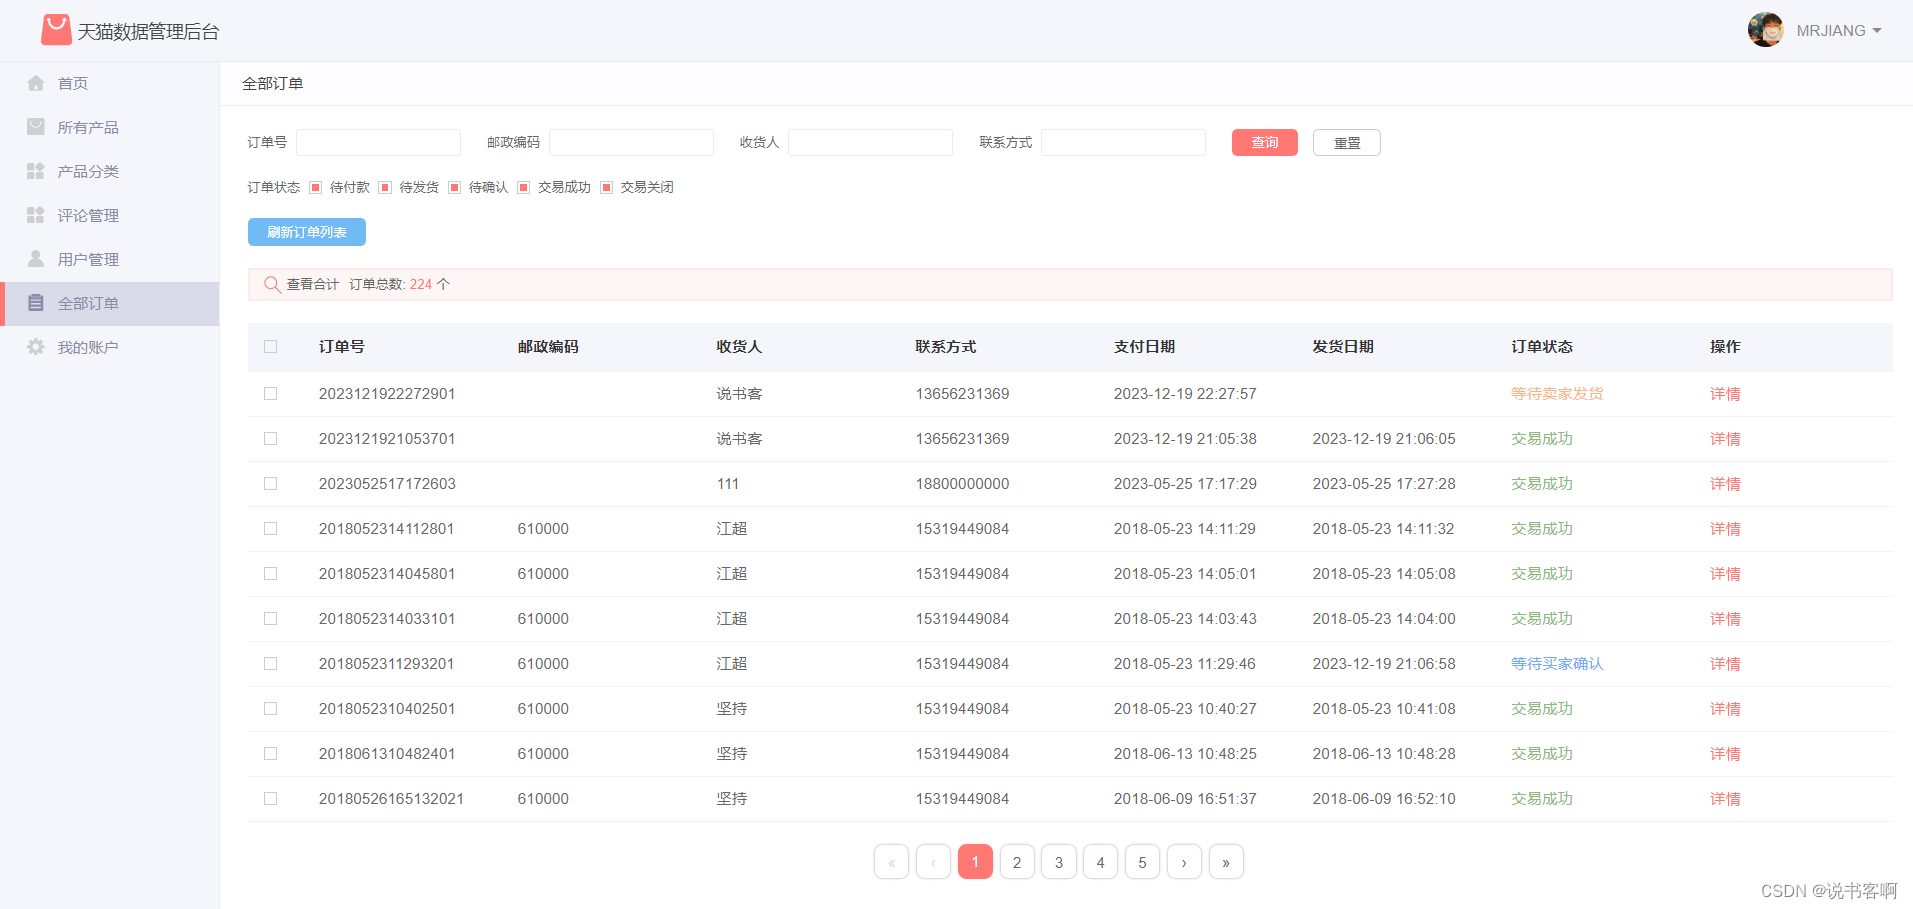Open the 首页 home icon in sidebar
The image size is (1913, 909).
36,83
